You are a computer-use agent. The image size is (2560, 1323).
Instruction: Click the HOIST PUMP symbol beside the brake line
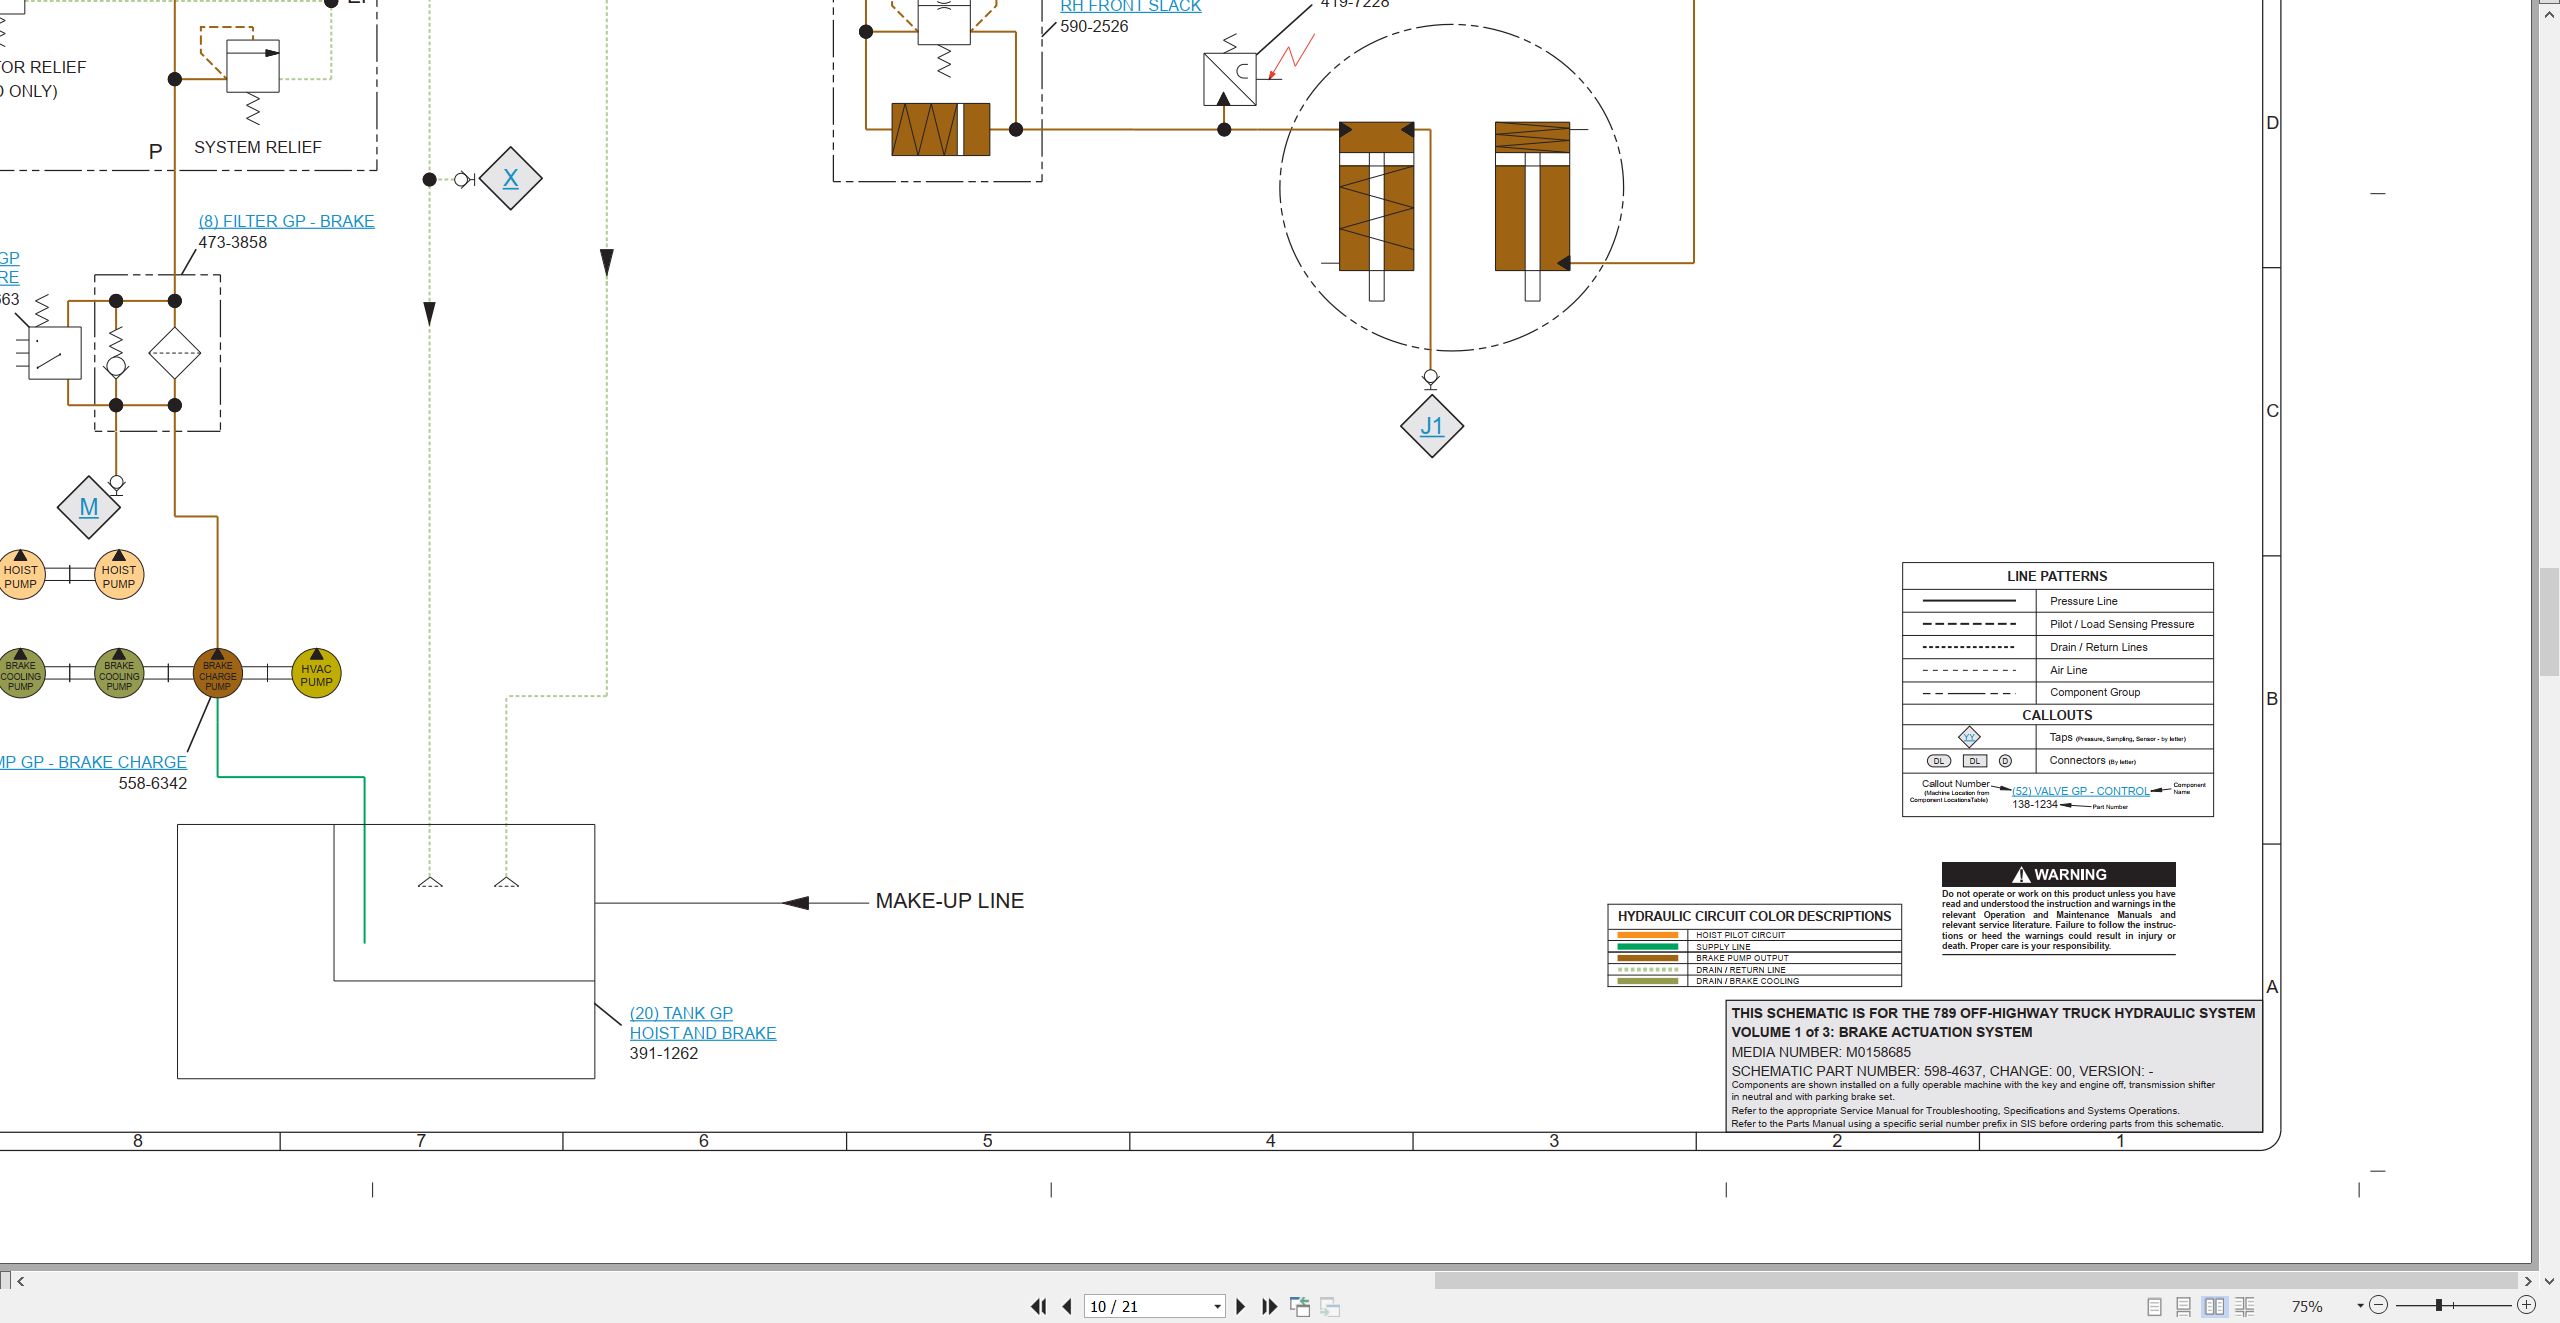pos(119,575)
